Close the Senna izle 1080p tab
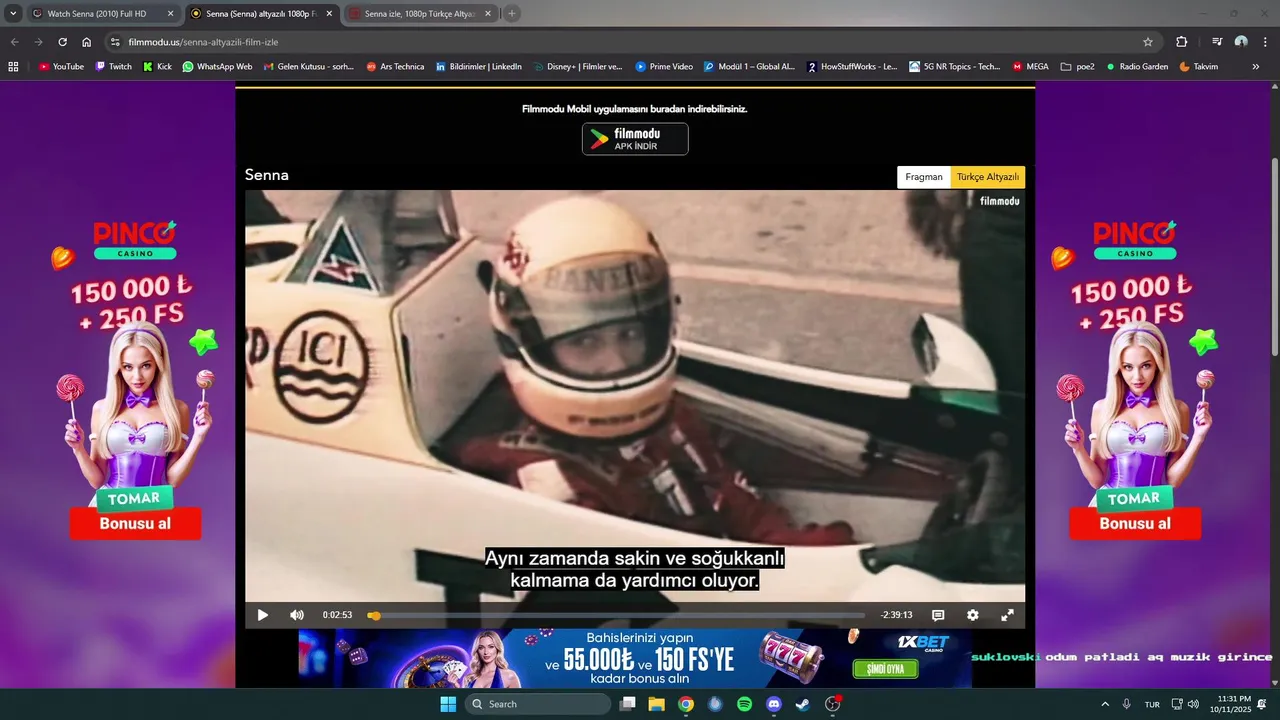Viewport: 1280px width, 720px height. [x=487, y=14]
